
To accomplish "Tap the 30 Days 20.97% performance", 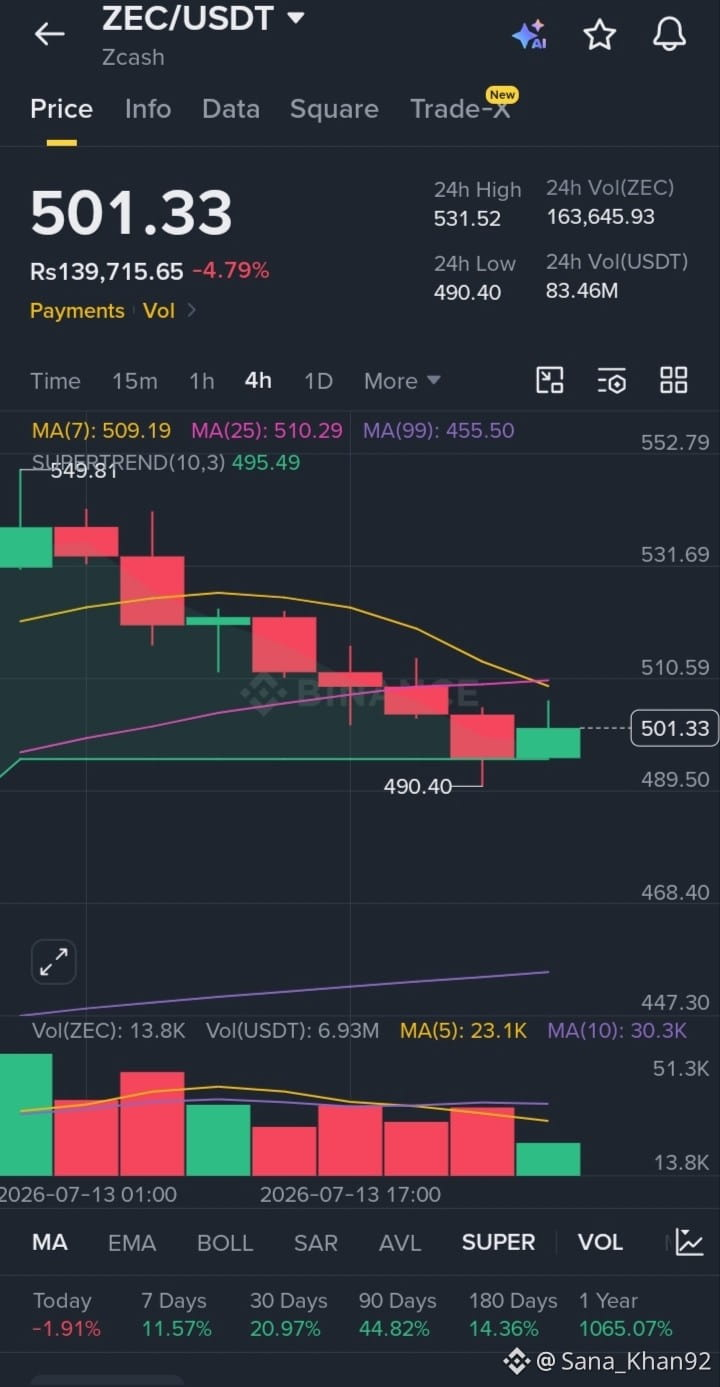I will [288, 1315].
